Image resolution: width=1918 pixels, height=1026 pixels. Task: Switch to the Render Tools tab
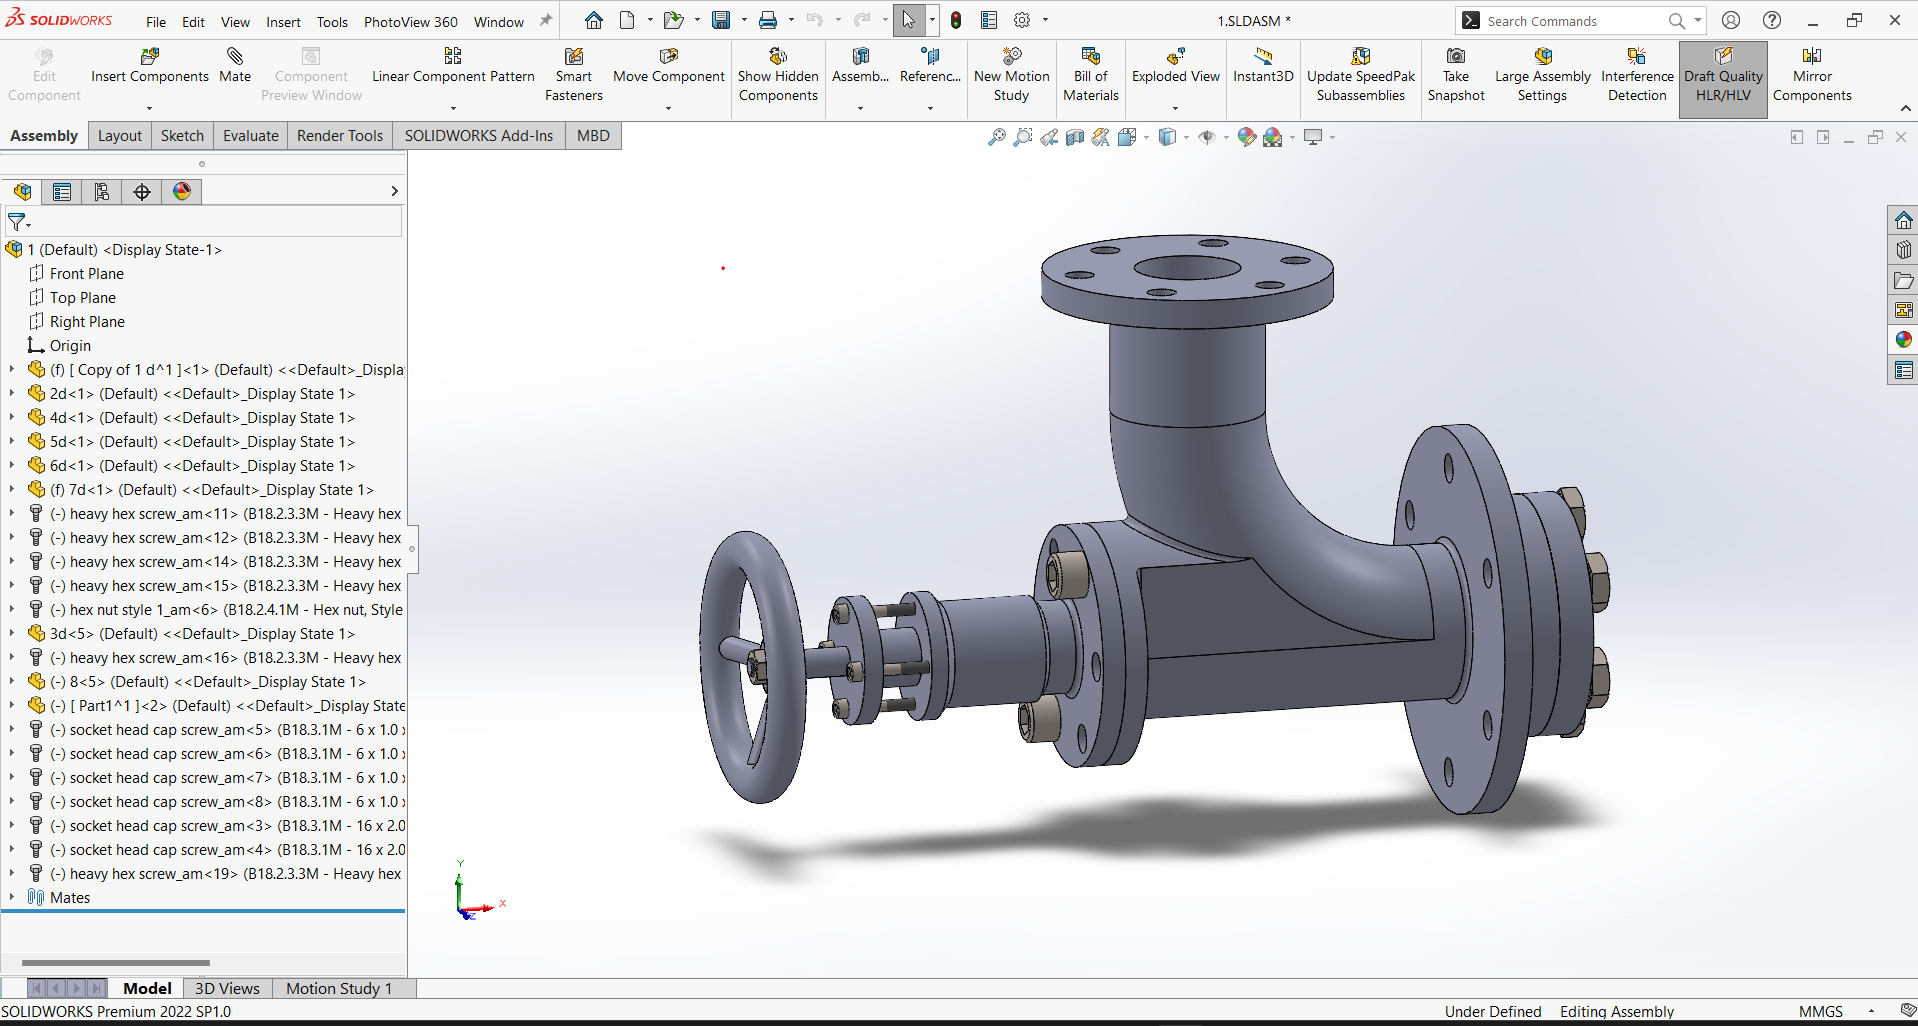340,136
